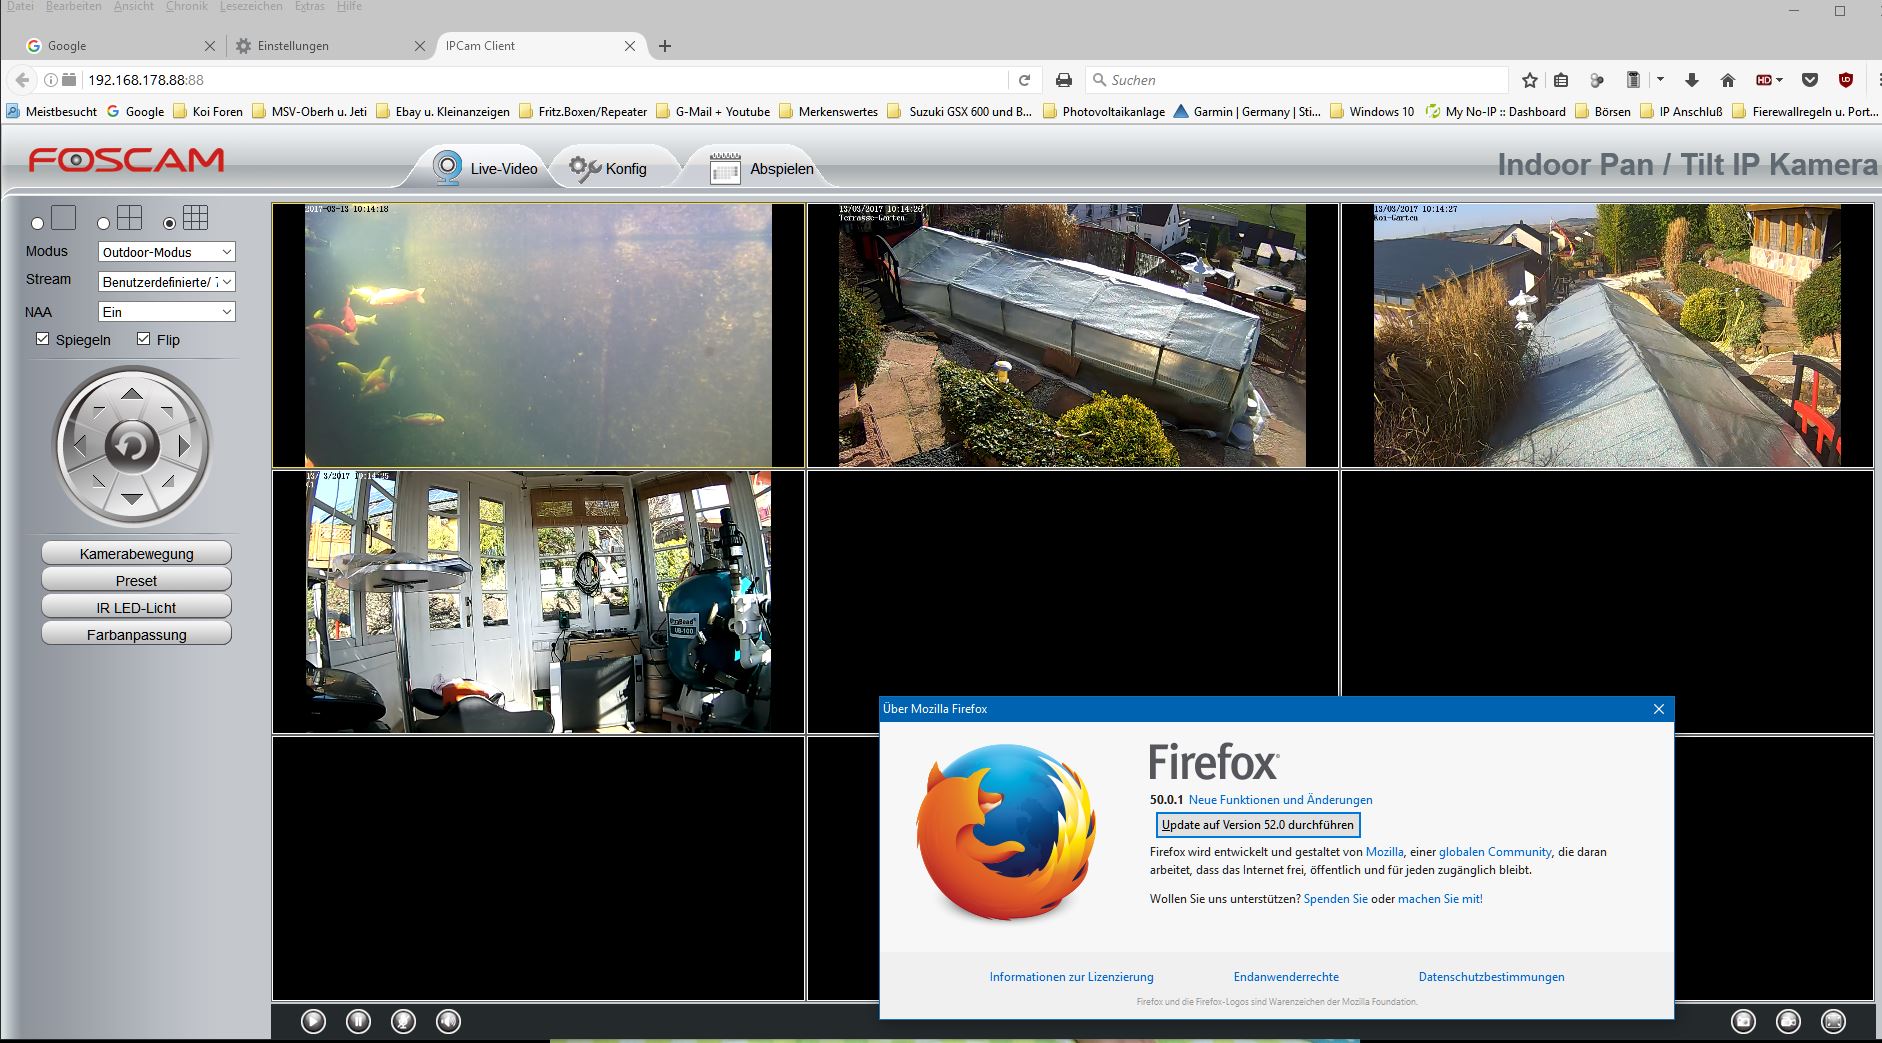Click the Kamerabewegung button
The image size is (1882, 1043).
(136, 553)
